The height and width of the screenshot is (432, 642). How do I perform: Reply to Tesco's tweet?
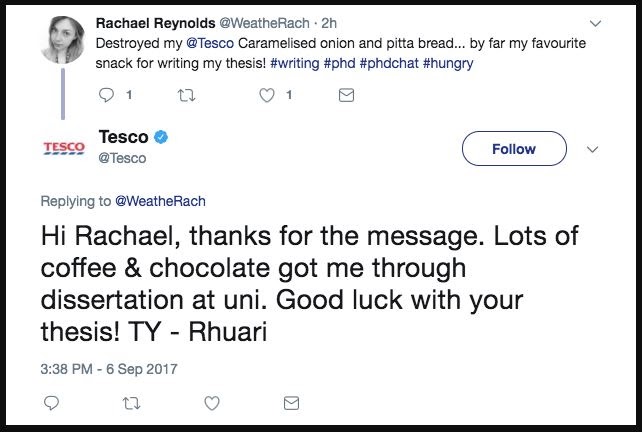coord(53,404)
